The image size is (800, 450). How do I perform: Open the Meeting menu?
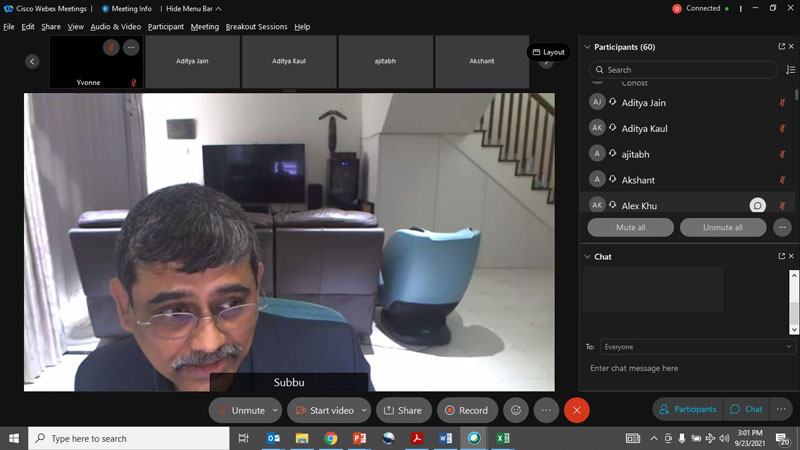pos(205,27)
